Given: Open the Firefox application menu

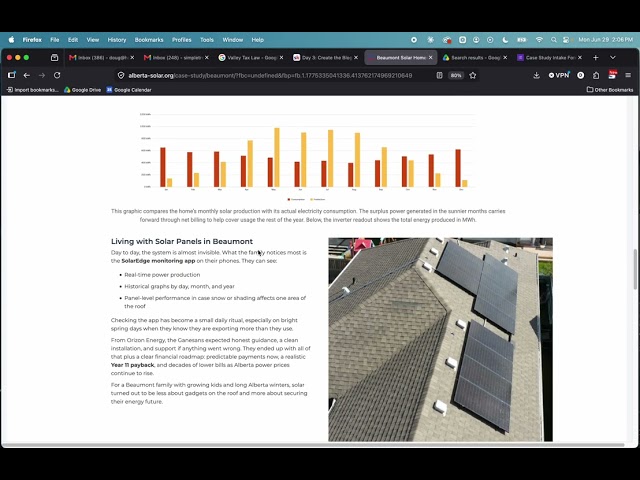Looking at the screenshot, I should click(32, 40).
